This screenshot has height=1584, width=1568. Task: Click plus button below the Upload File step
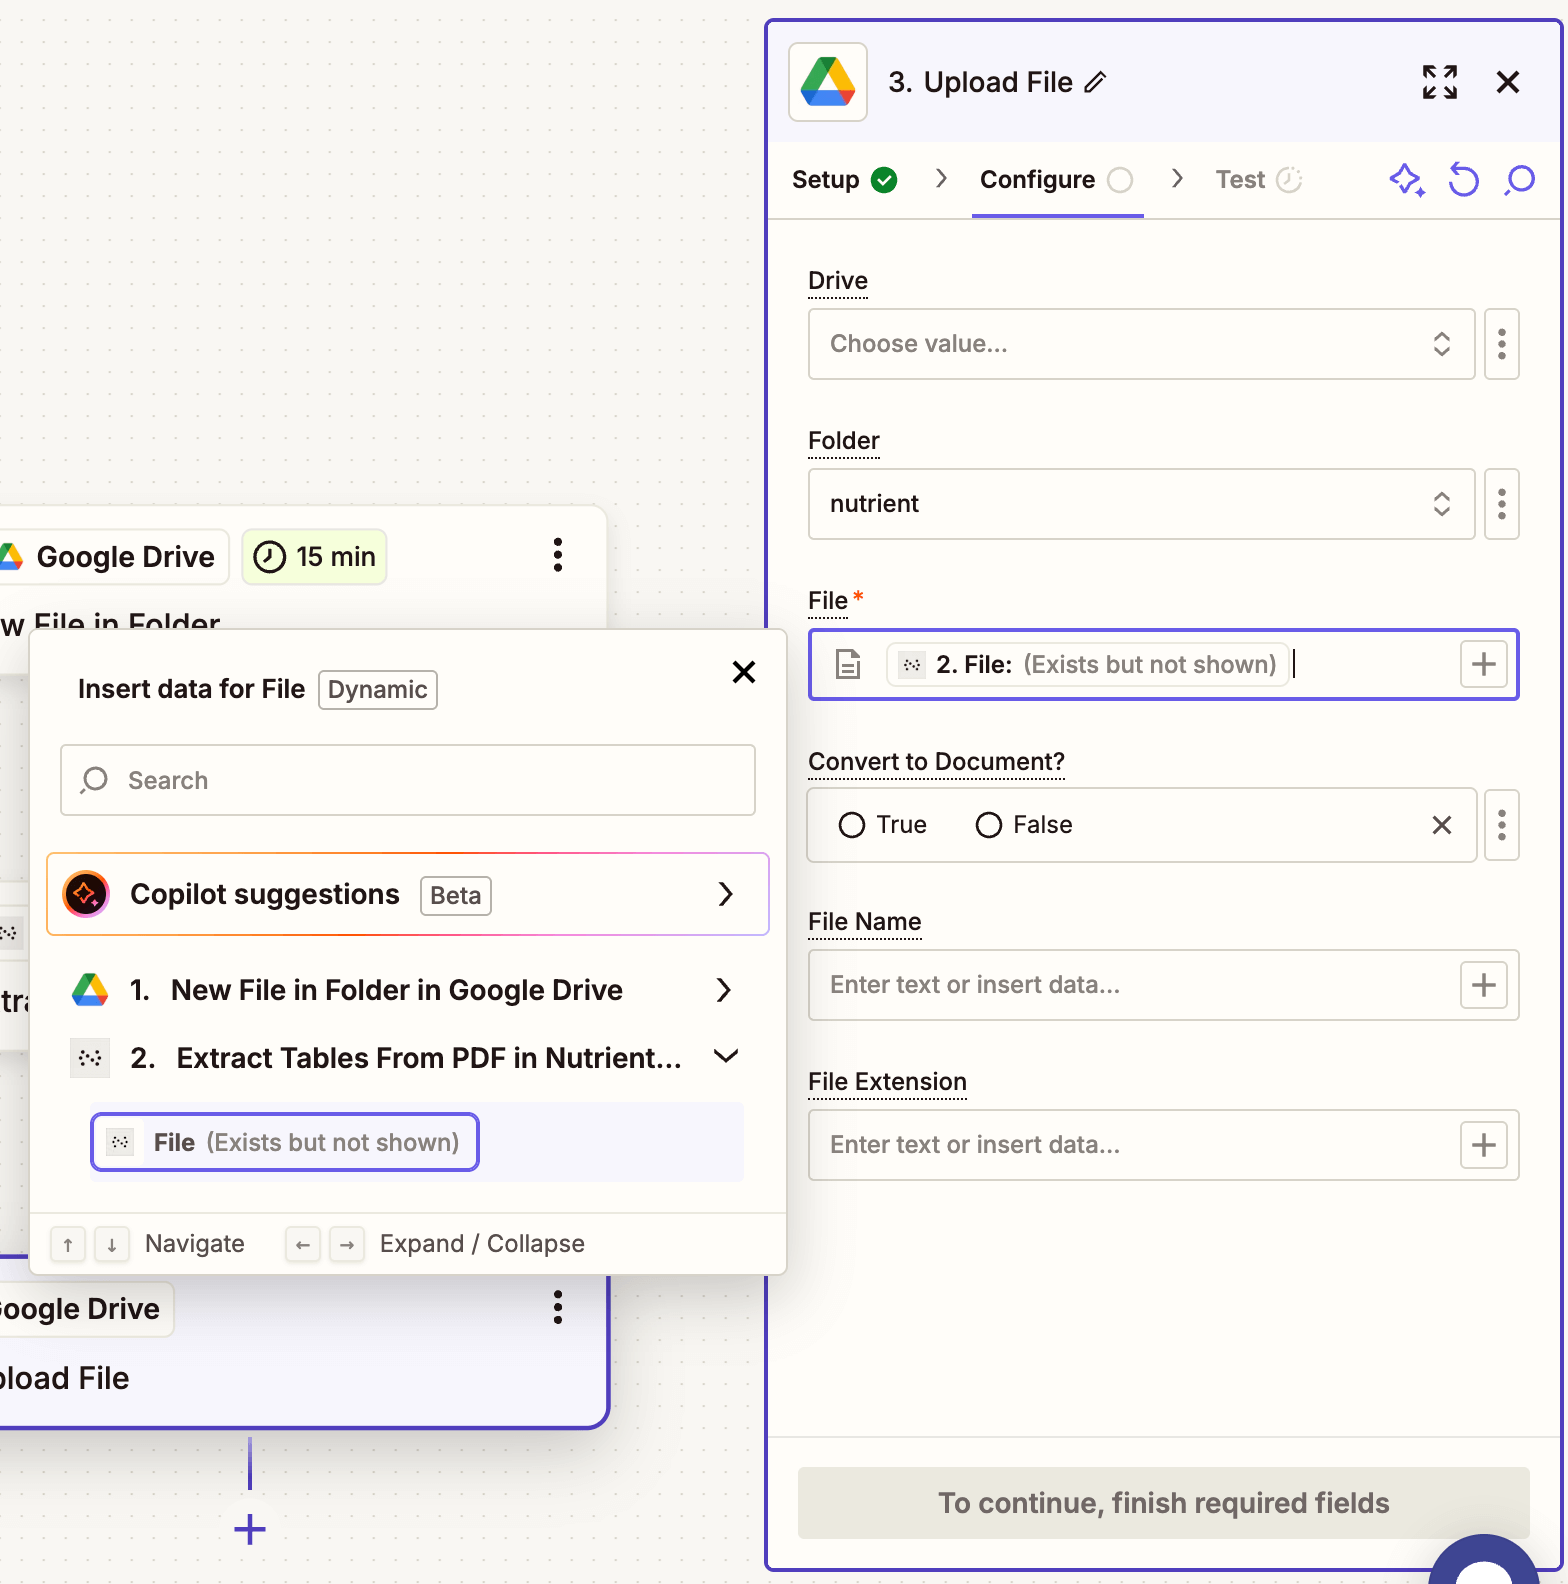250,1529
